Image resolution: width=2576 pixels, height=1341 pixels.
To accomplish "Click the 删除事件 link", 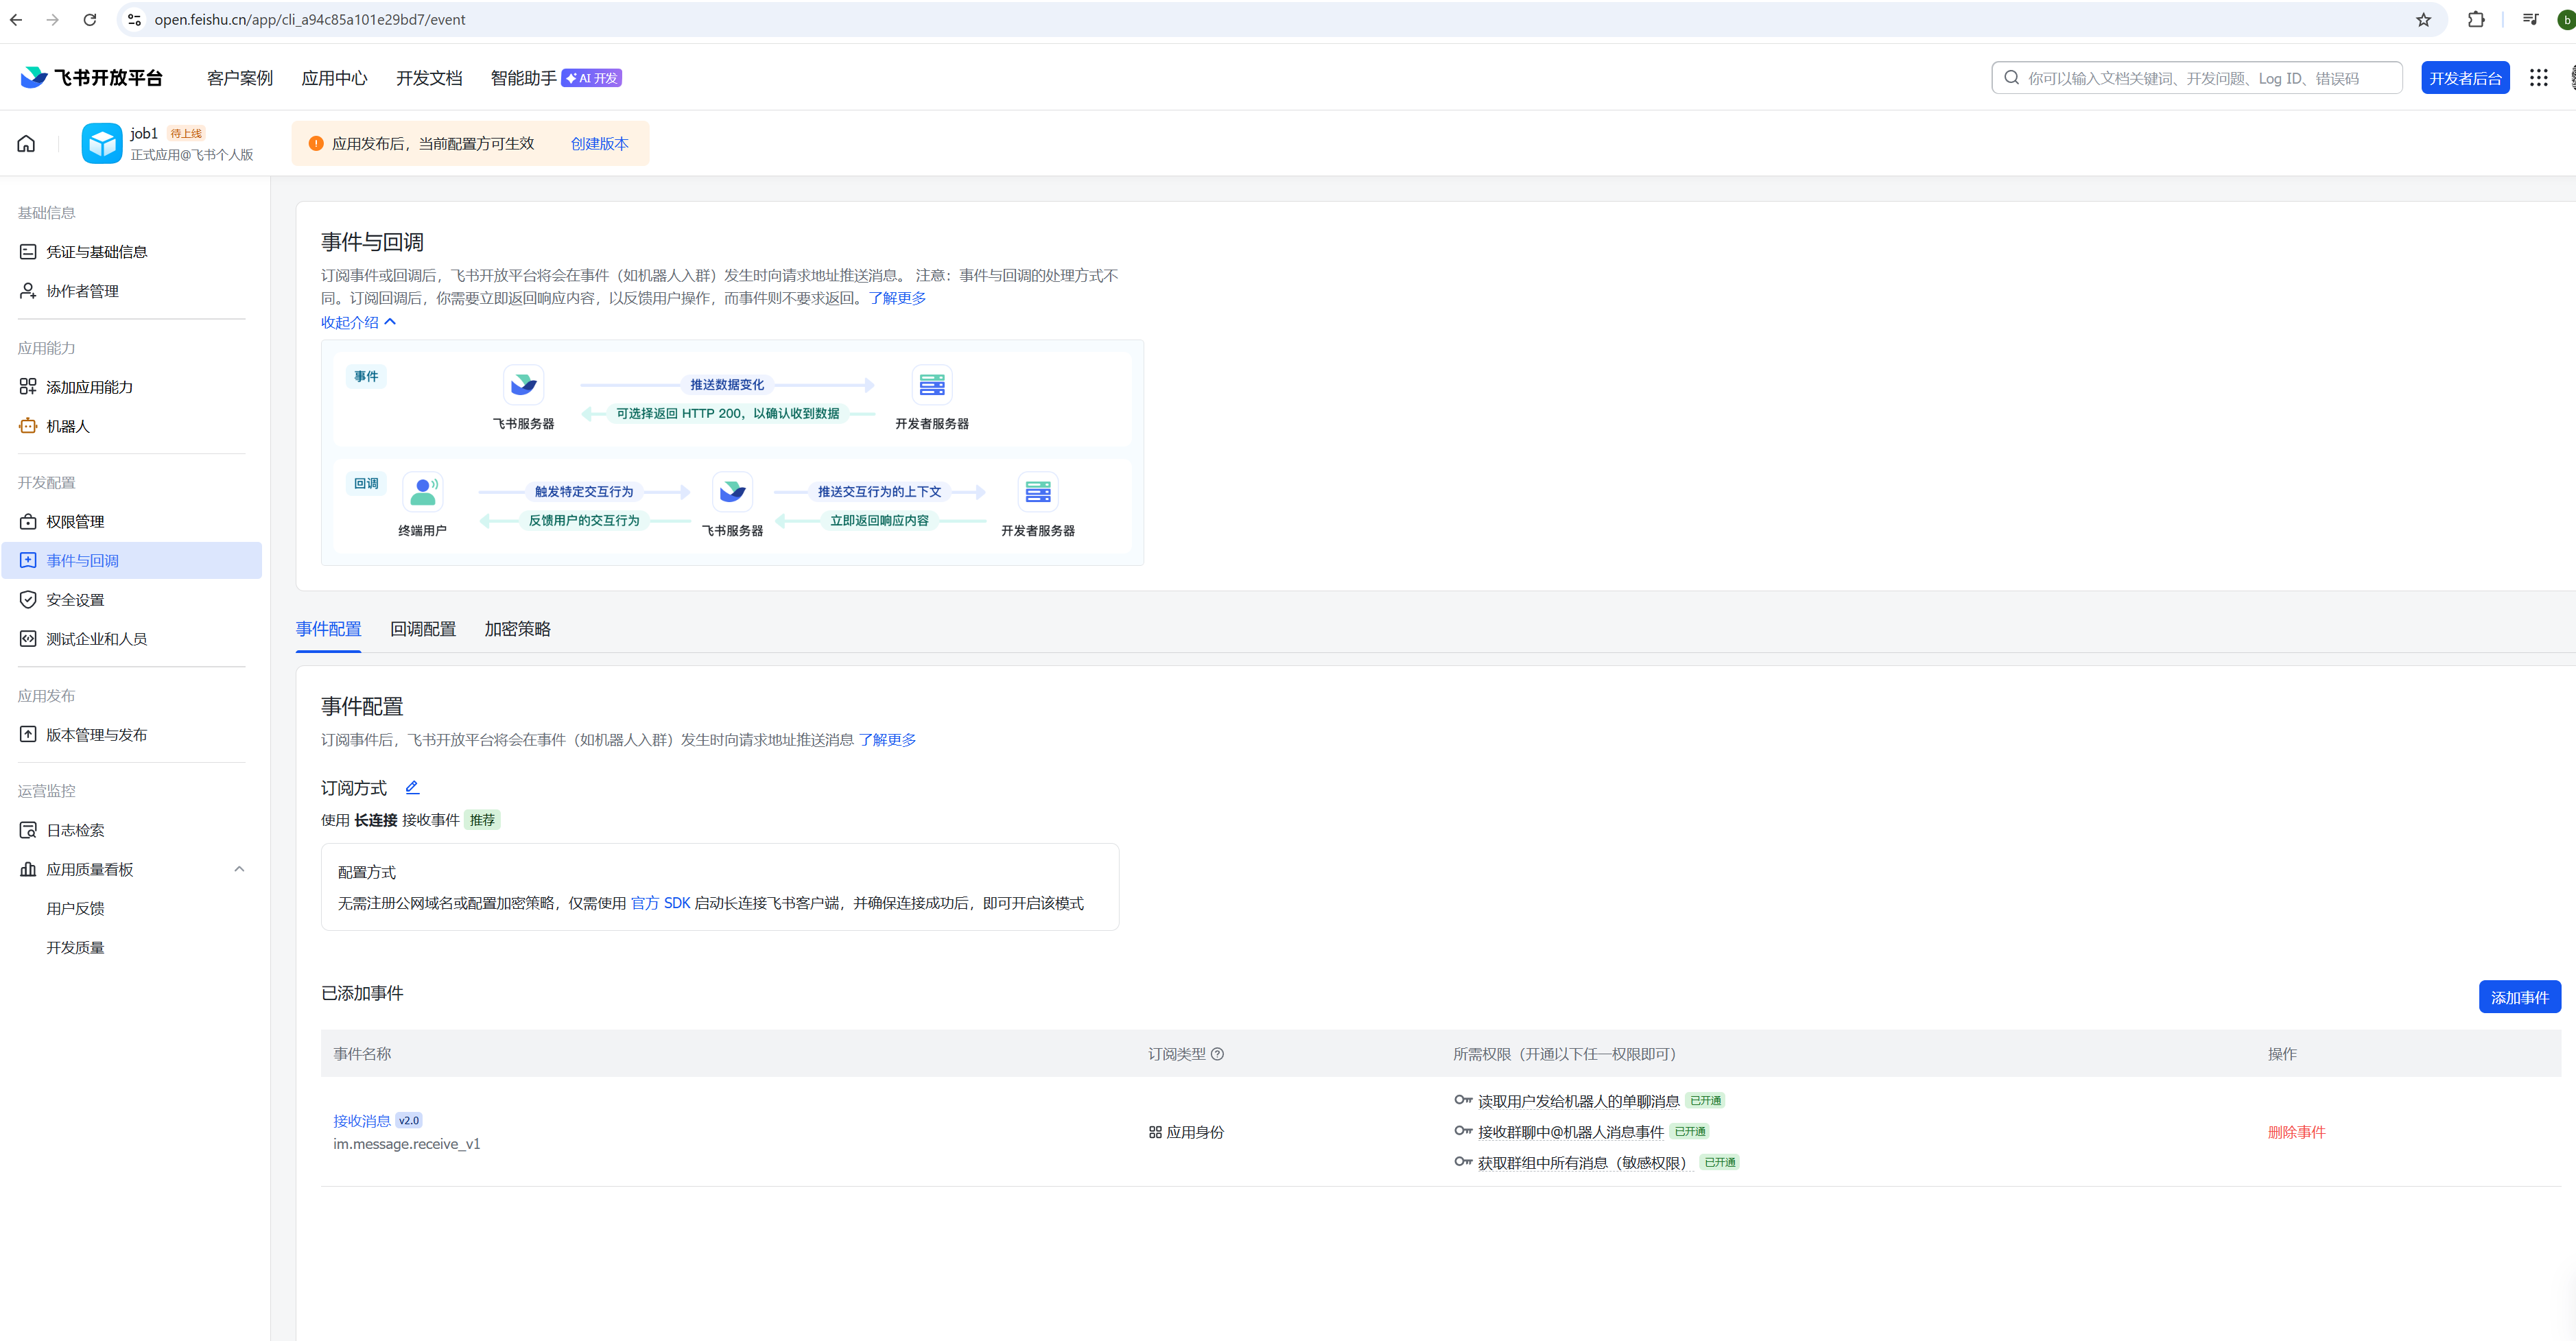I will click(2296, 1132).
